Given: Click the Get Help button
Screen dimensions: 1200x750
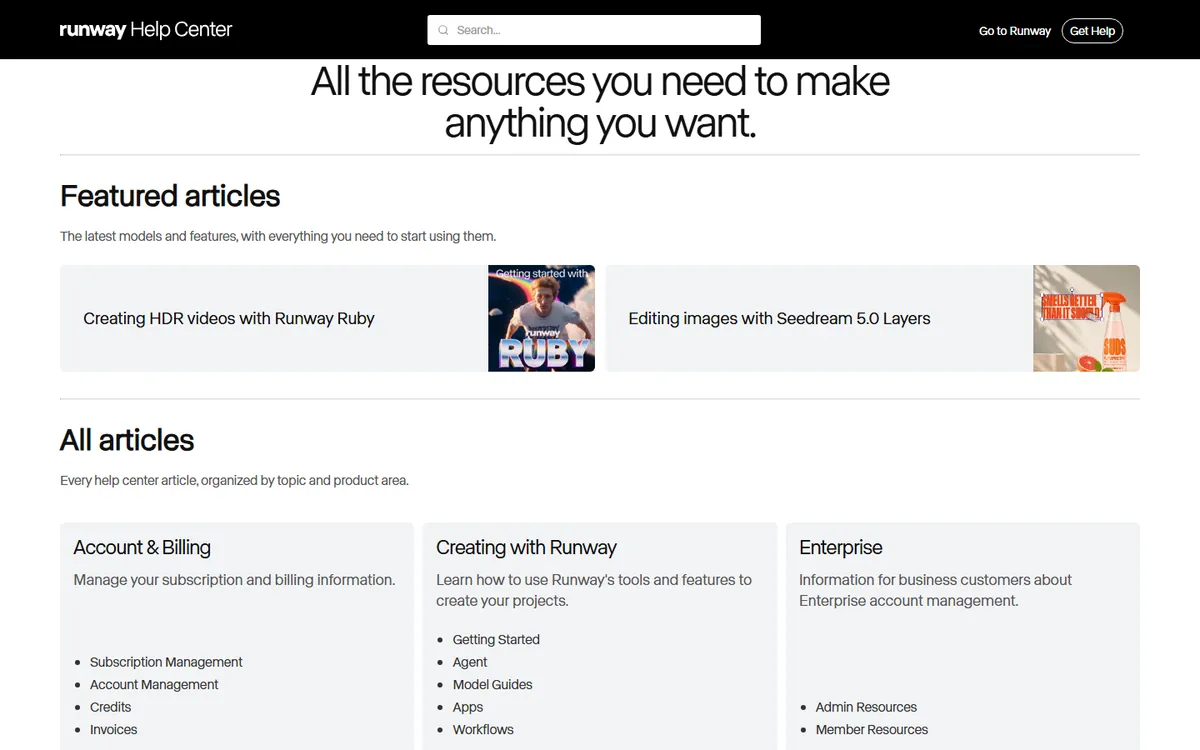Looking at the screenshot, I should [1092, 31].
